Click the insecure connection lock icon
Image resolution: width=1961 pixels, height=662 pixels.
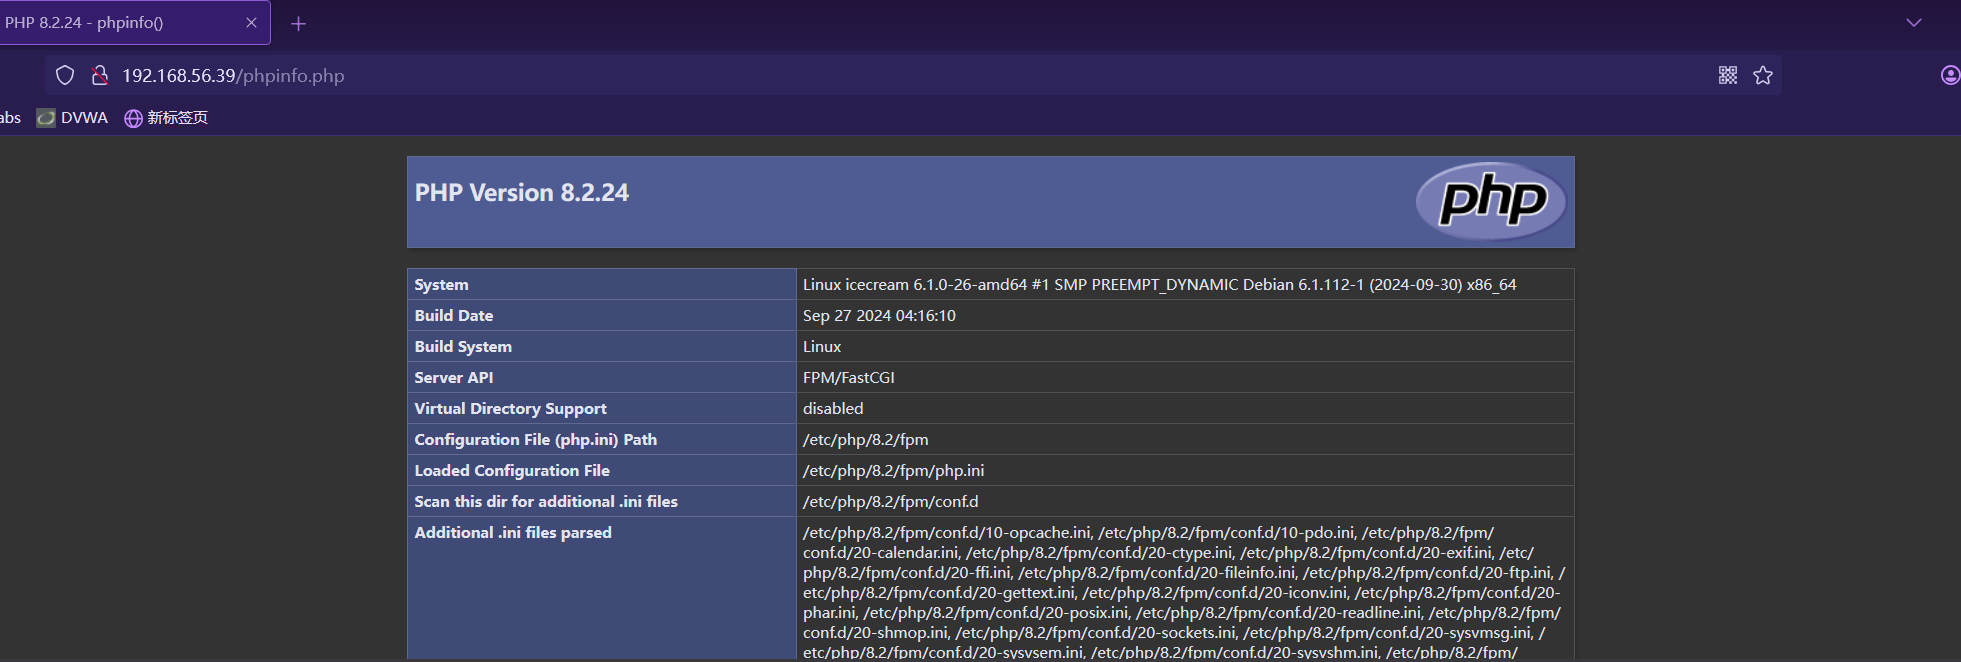(x=100, y=76)
